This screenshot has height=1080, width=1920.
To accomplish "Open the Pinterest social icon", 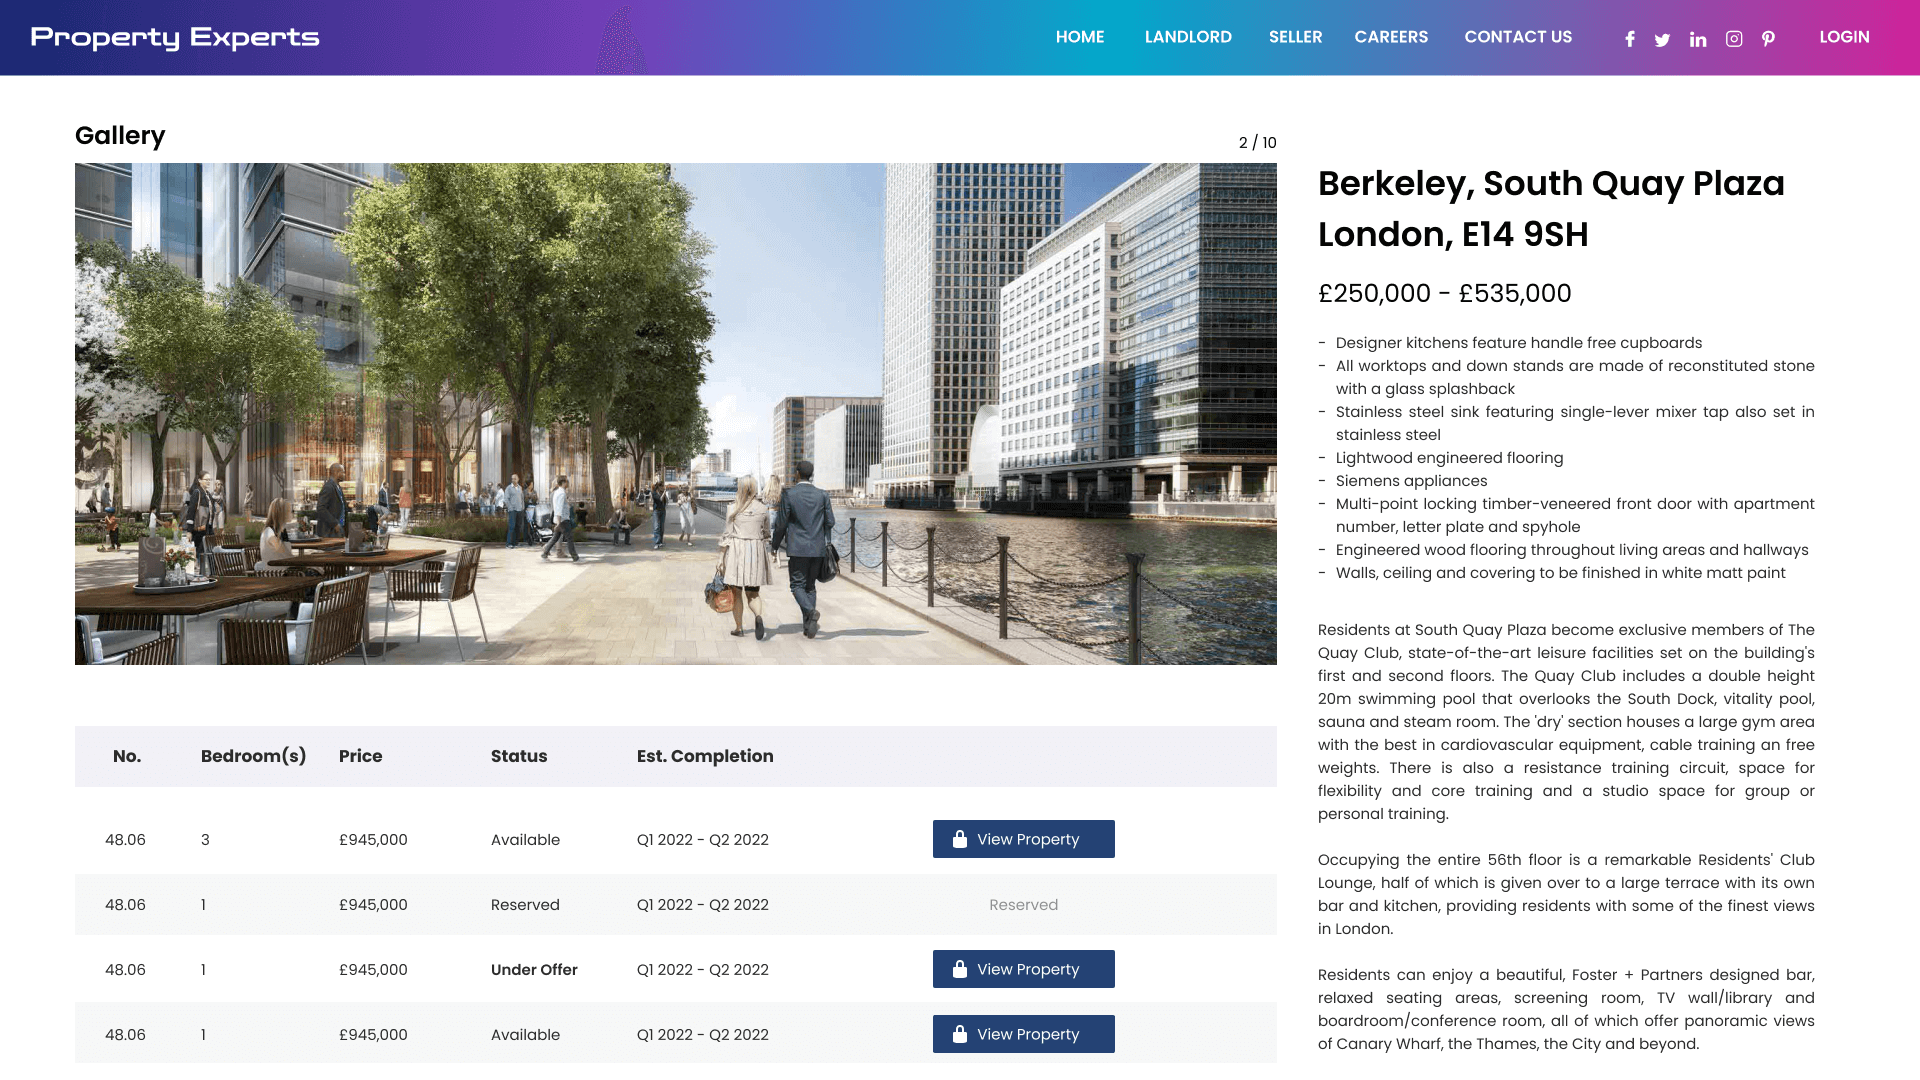I will pyautogui.click(x=1768, y=39).
